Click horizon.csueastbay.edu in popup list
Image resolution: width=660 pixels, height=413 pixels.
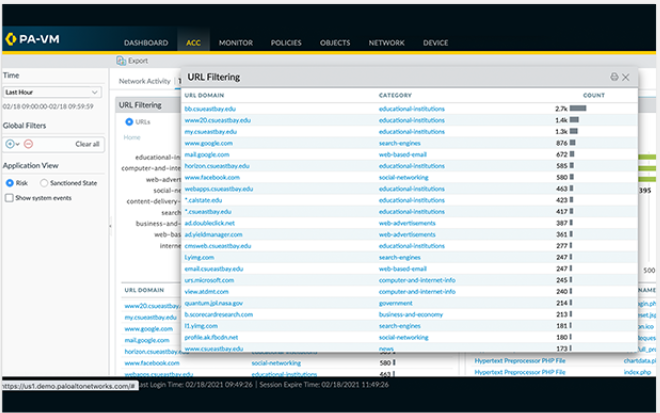pos(217,166)
